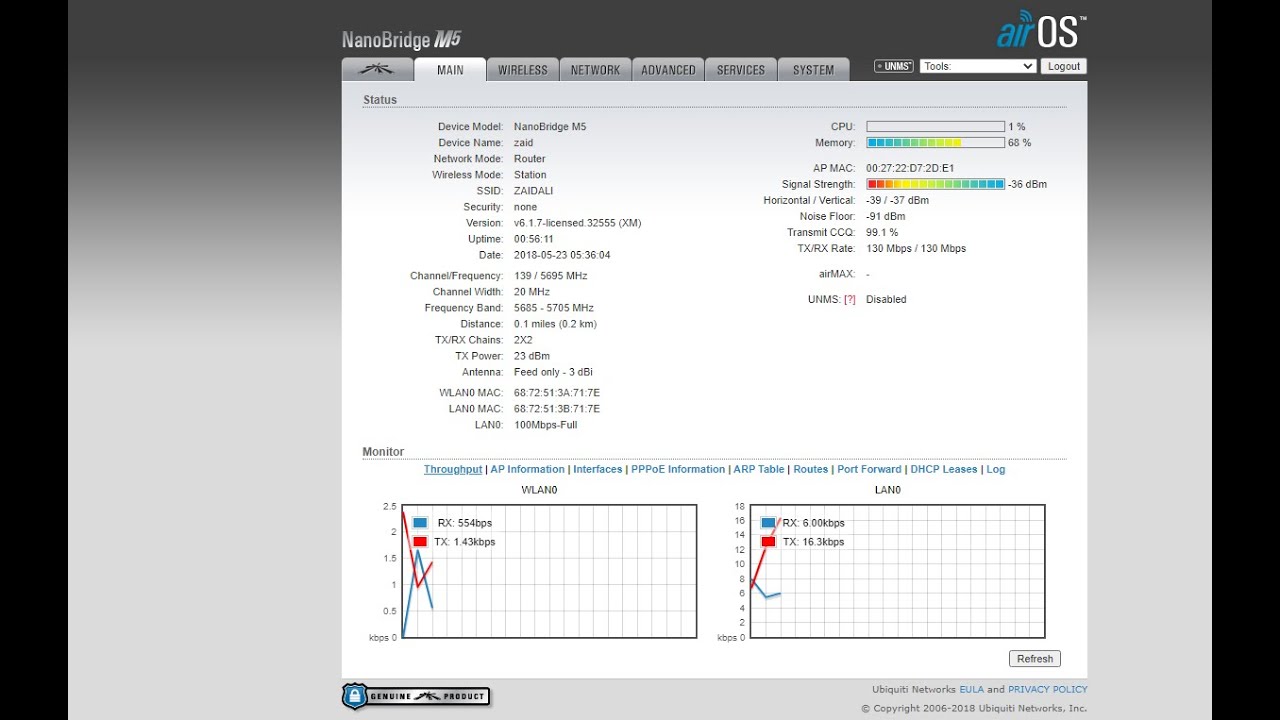Open the PRIVACY POLICY link
This screenshot has height=720, width=1280.
1047,689
